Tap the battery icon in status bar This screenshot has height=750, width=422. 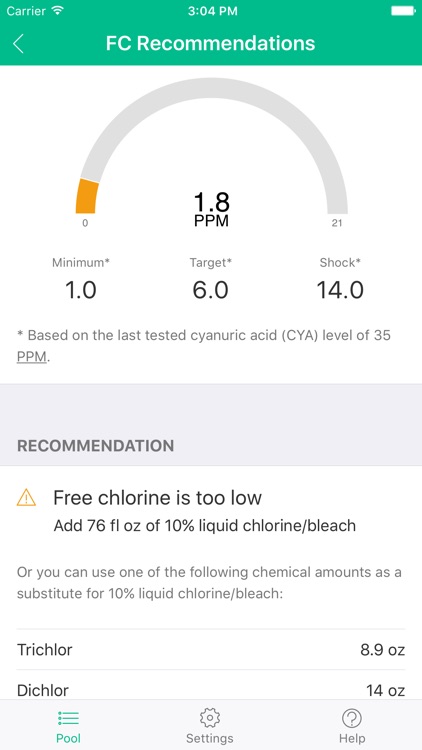pos(403,11)
